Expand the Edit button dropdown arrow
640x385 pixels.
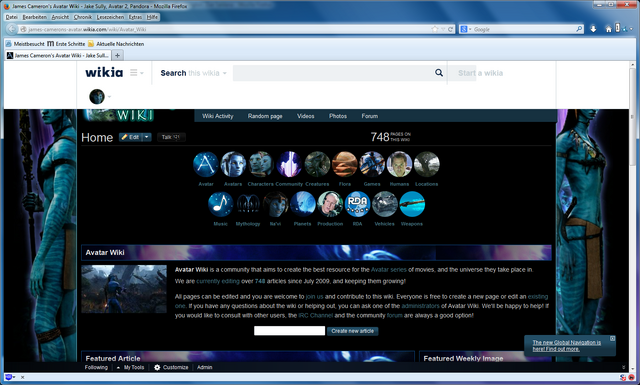[147, 137]
